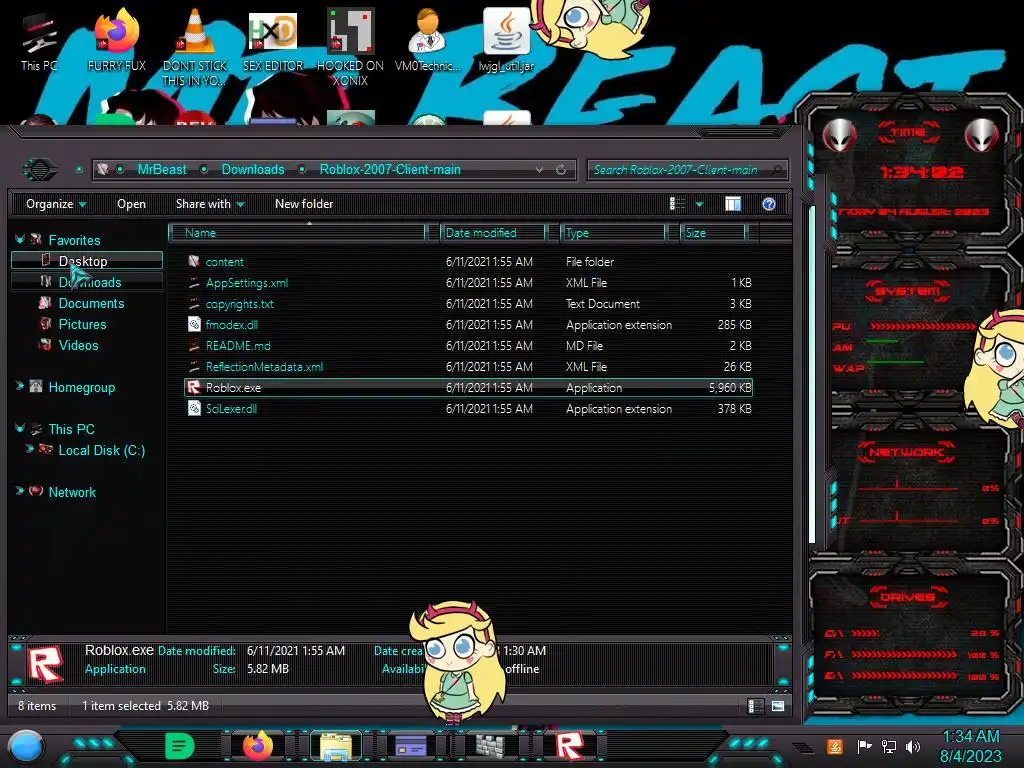Open the view options dropdown arrow

pyautogui.click(x=699, y=204)
